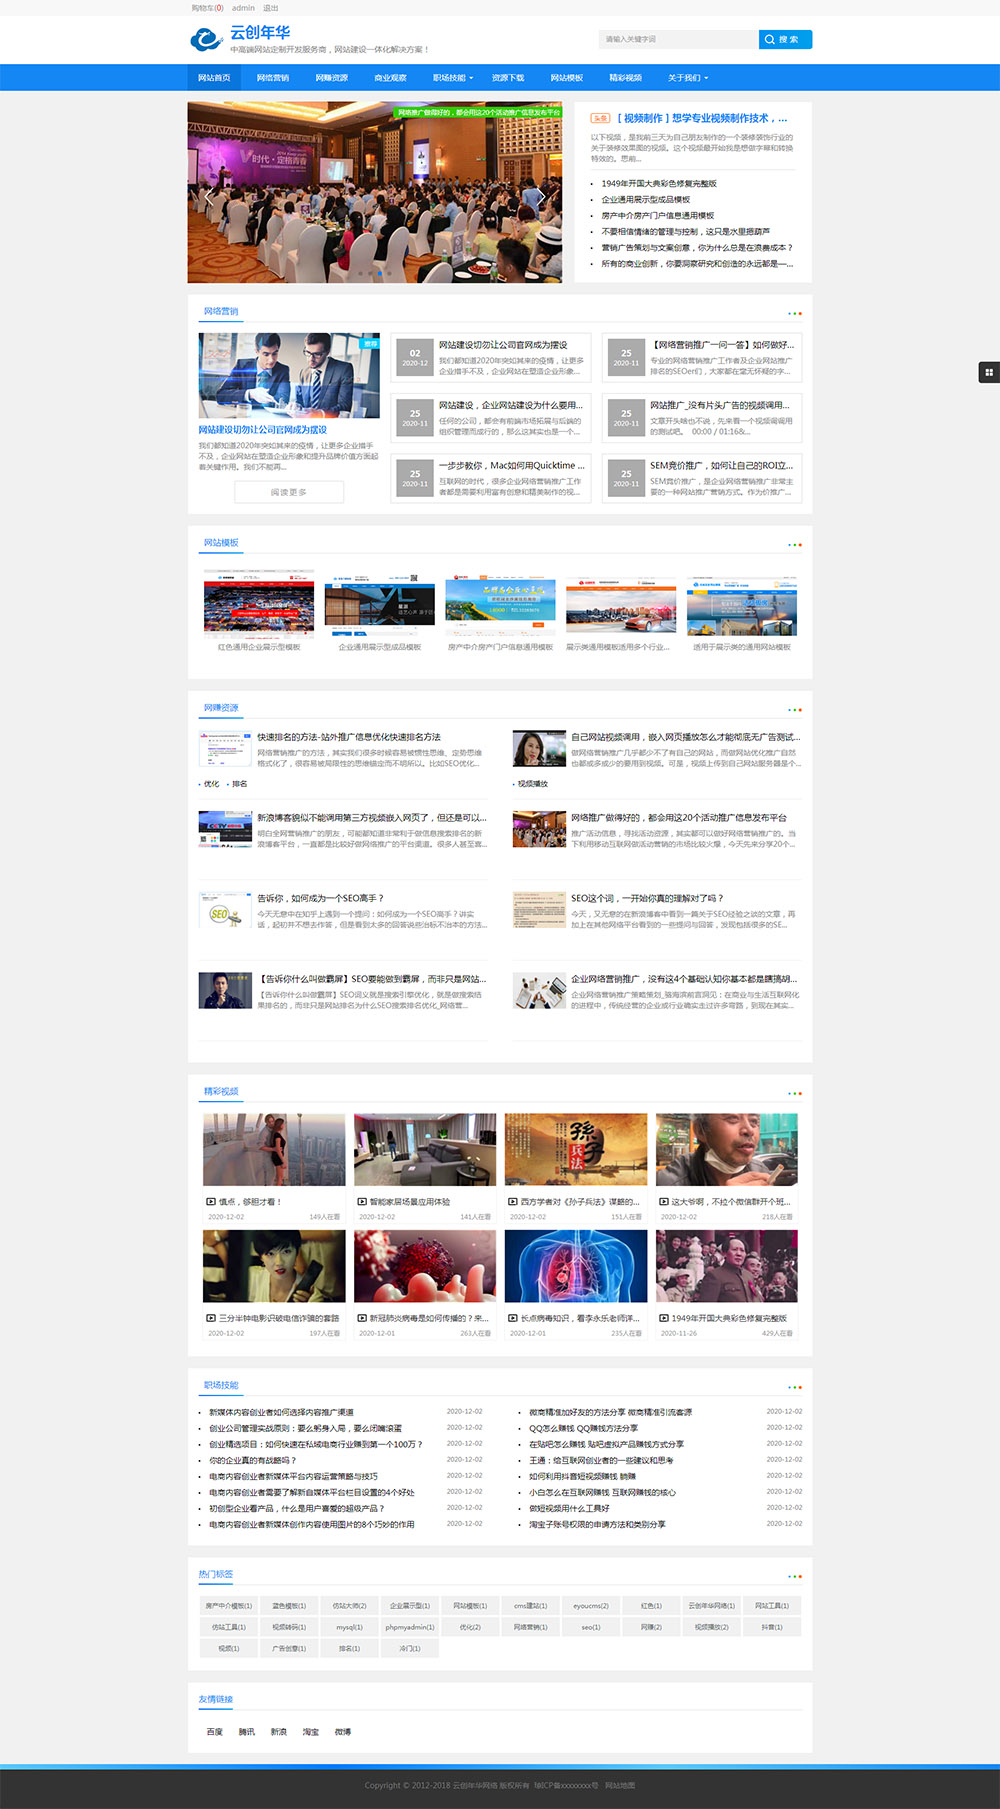Screen dimensions: 1000x1809
Task: Open the admin account link
Action: click(243, 8)
